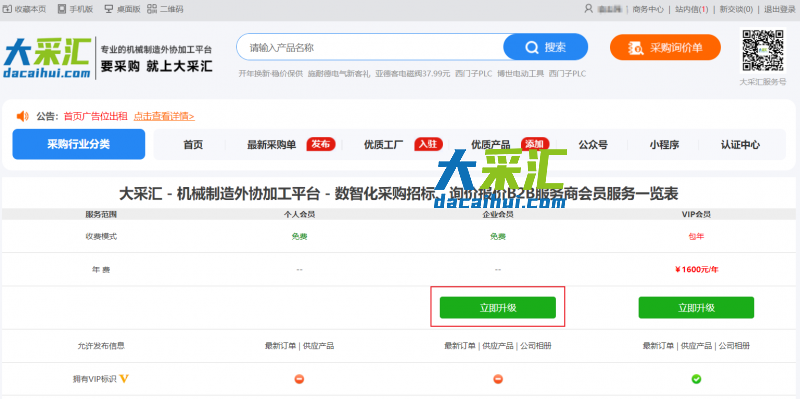The height and width of the screenshot is (399, 800).
Task: Open 公众号 nav item
Action: coord(593,145)
